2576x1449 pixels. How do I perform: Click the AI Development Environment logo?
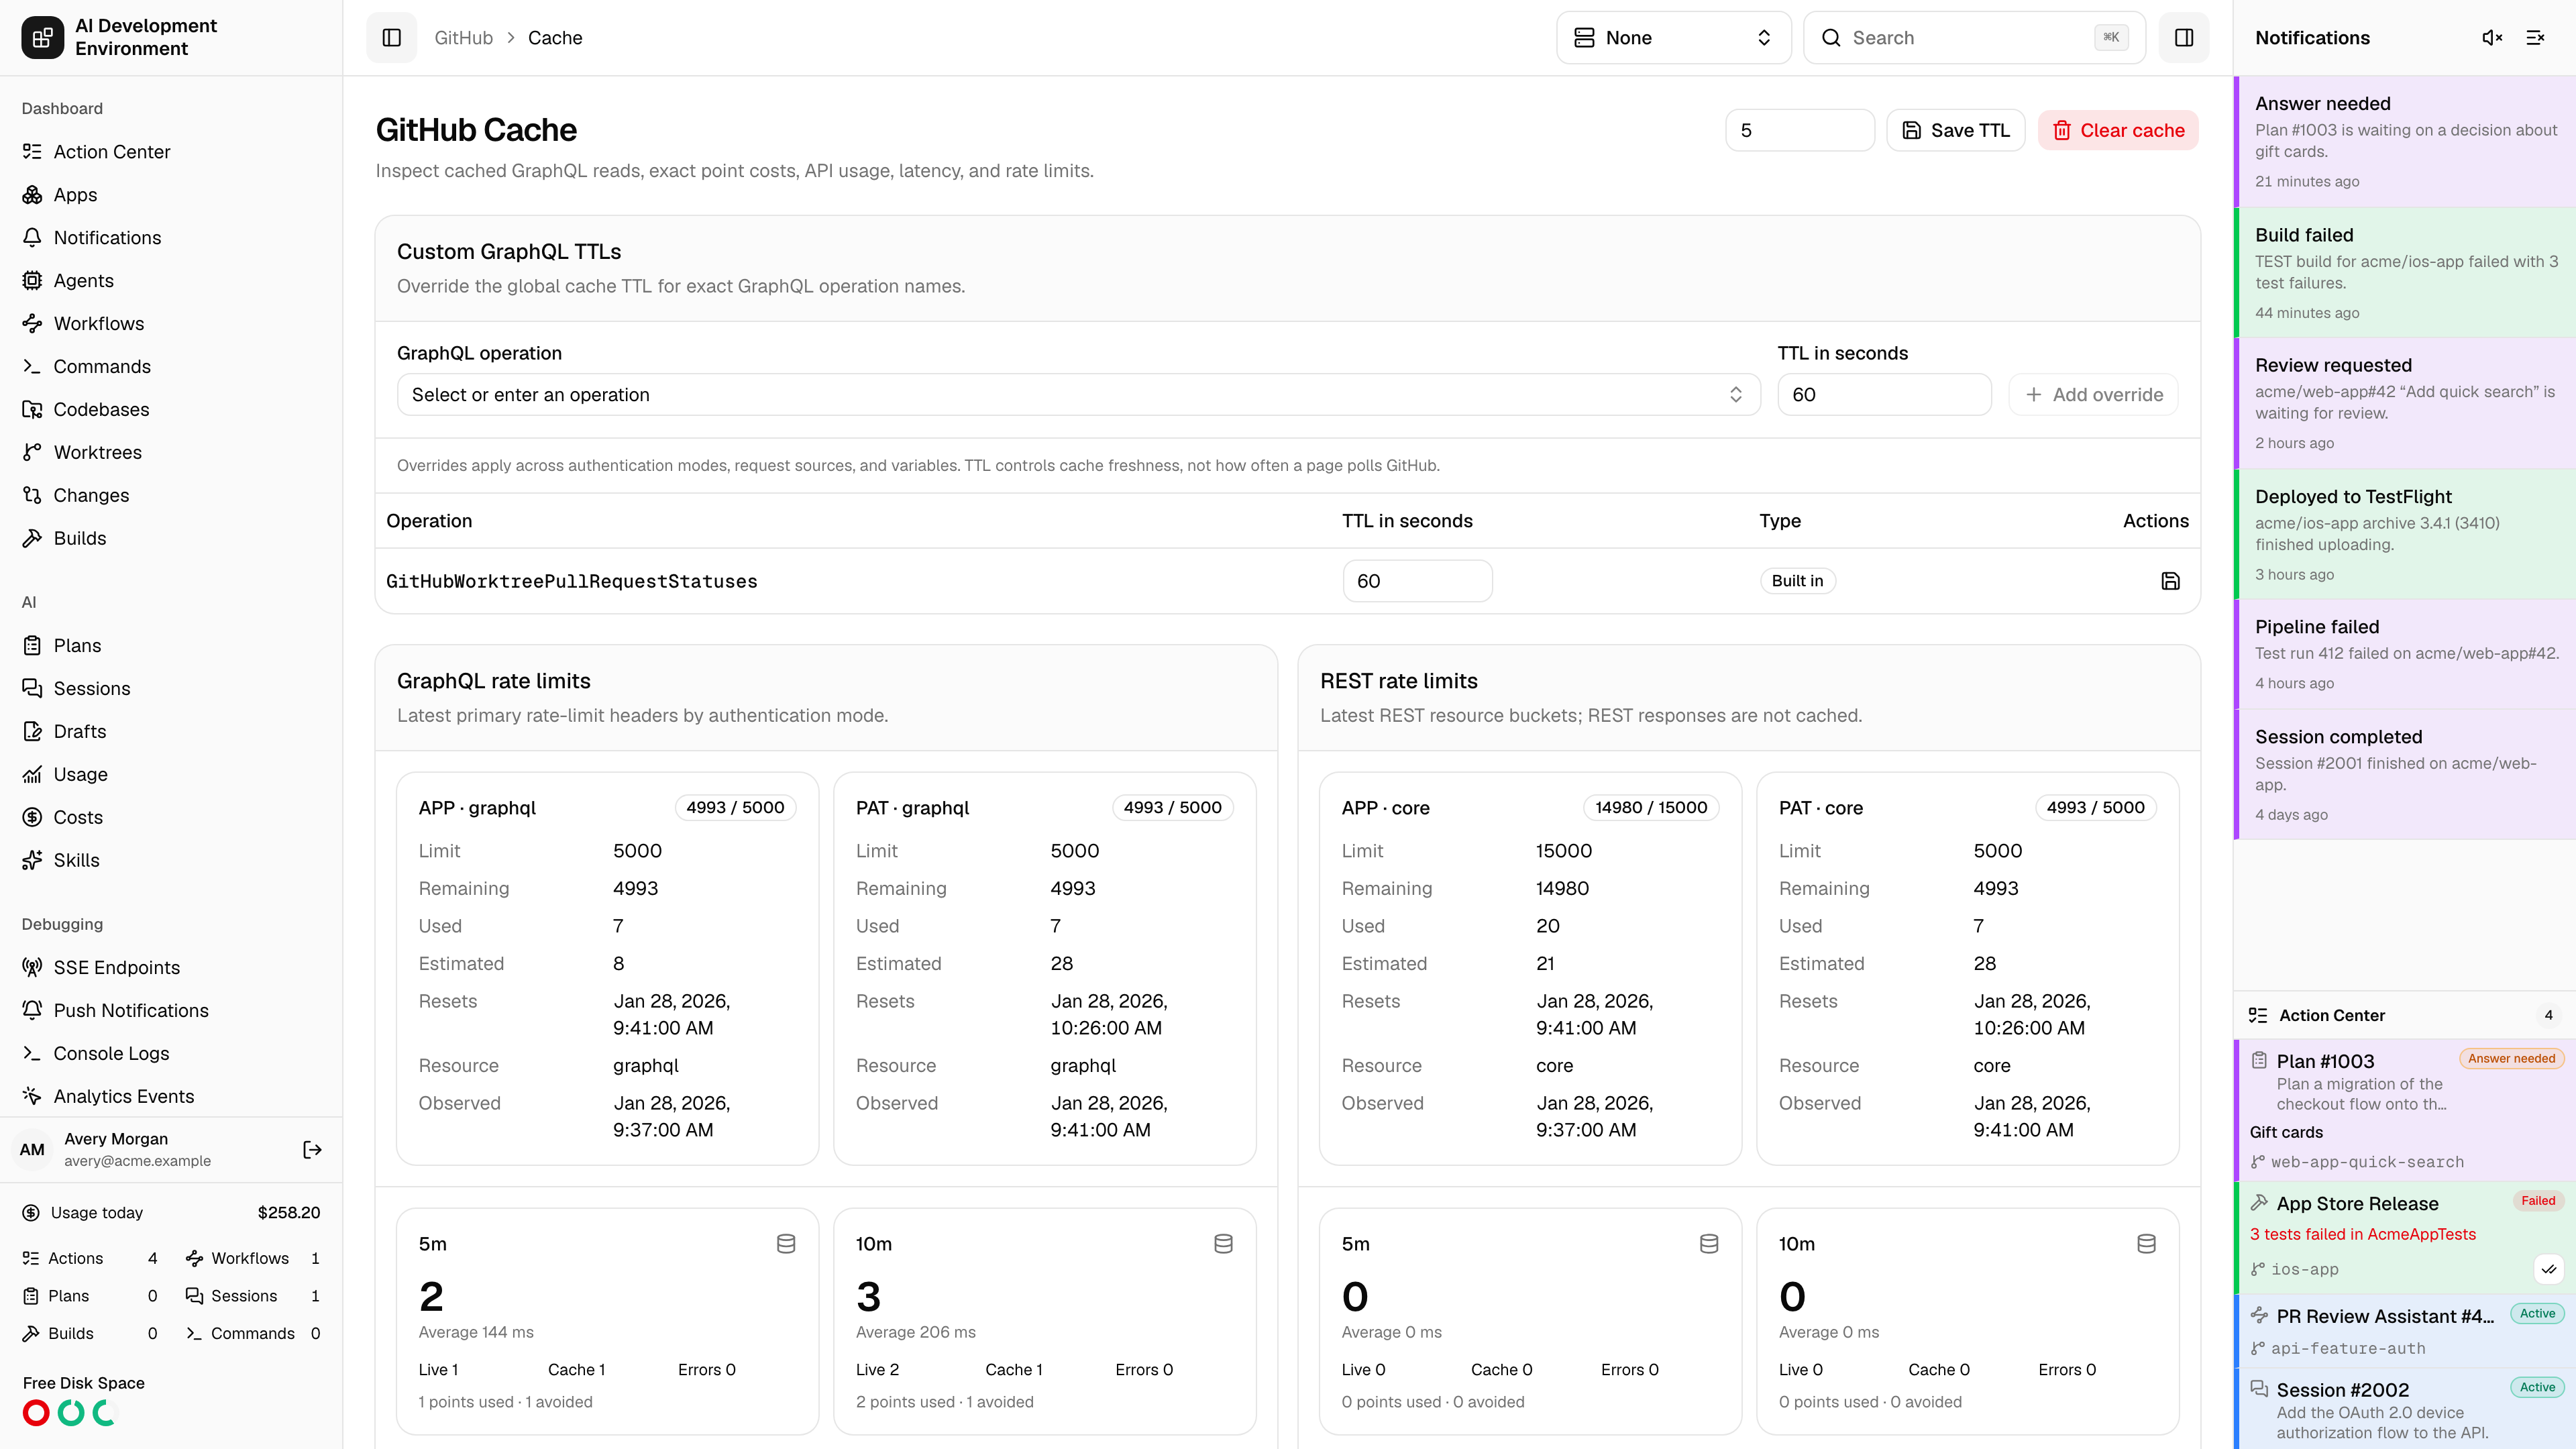(42, 38)
